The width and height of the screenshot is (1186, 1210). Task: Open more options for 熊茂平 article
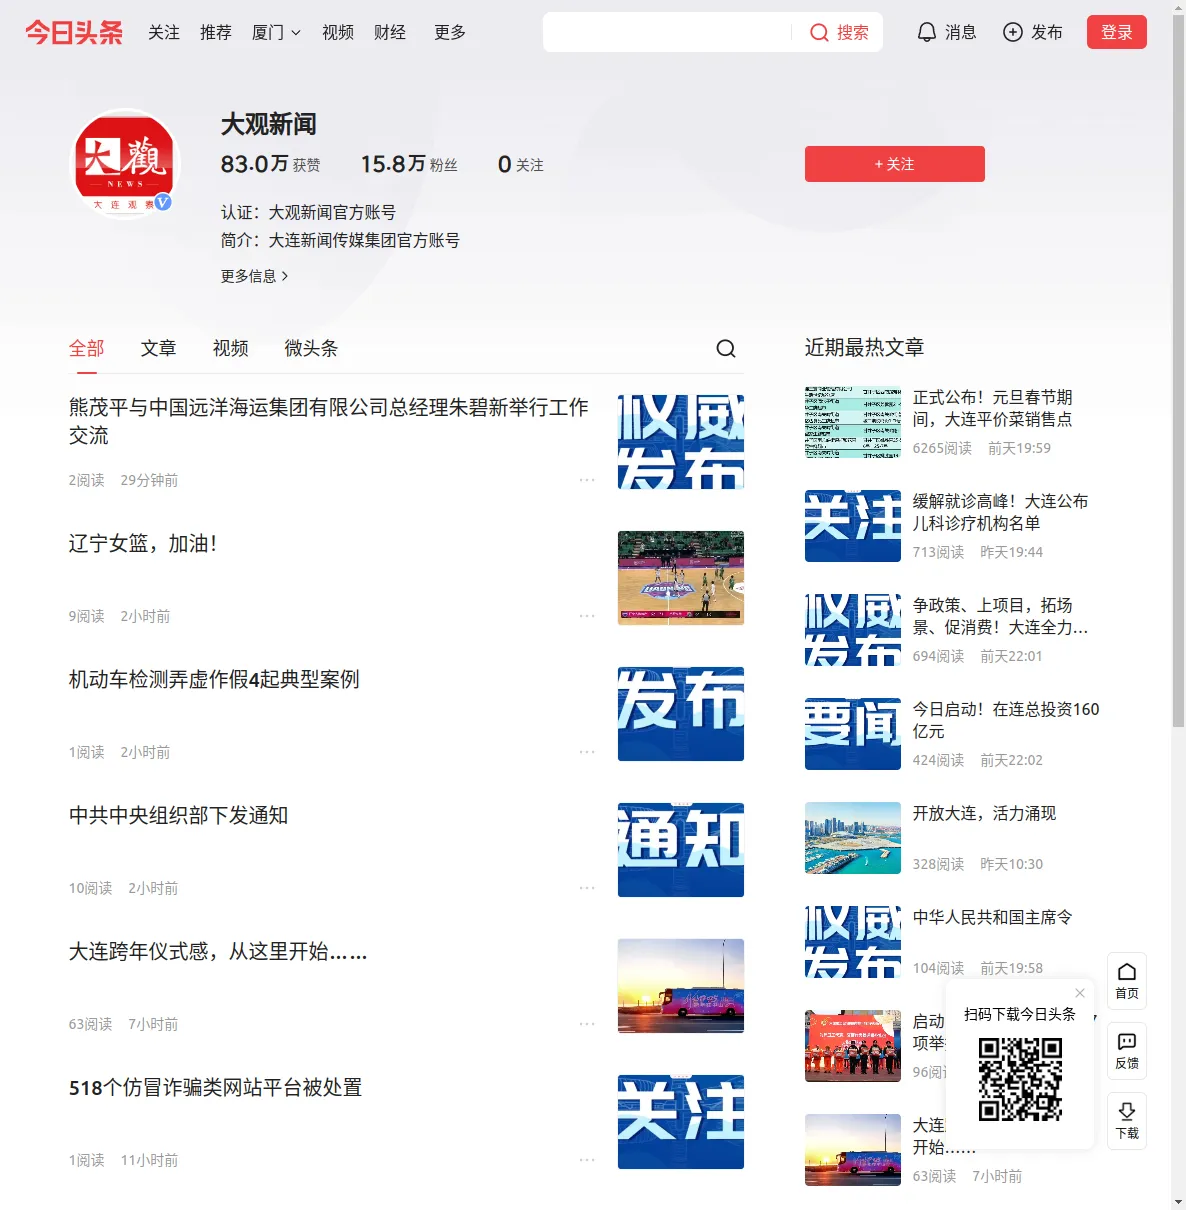[587, 480]
